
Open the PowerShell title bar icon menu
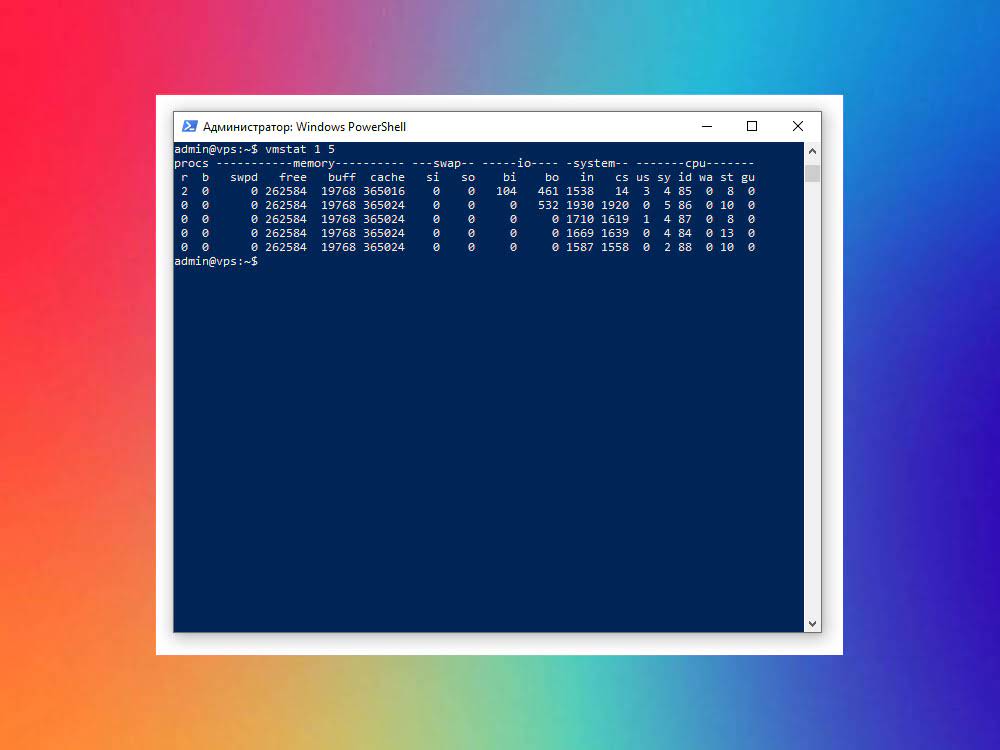click(x=190, y=126)
